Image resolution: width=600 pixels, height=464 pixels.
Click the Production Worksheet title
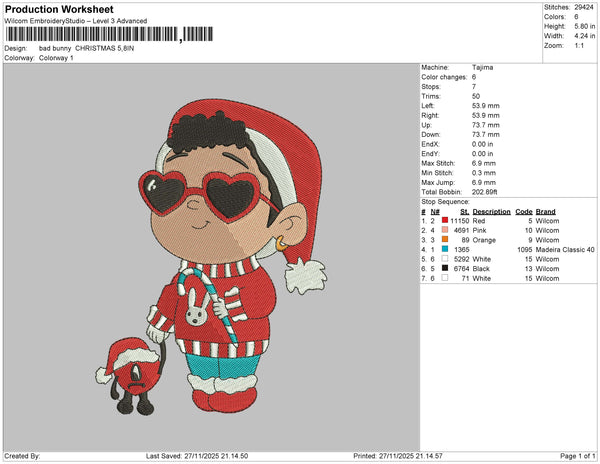[x=59, y=9]
